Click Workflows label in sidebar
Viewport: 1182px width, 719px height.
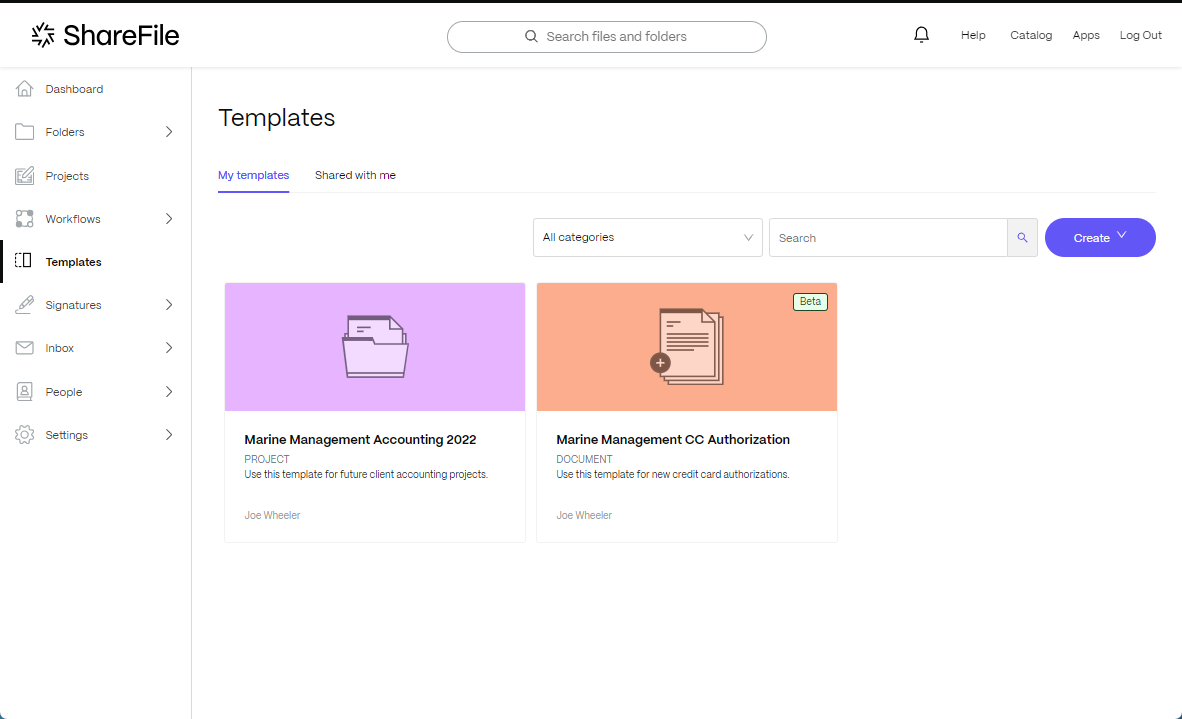pos(72,219)
